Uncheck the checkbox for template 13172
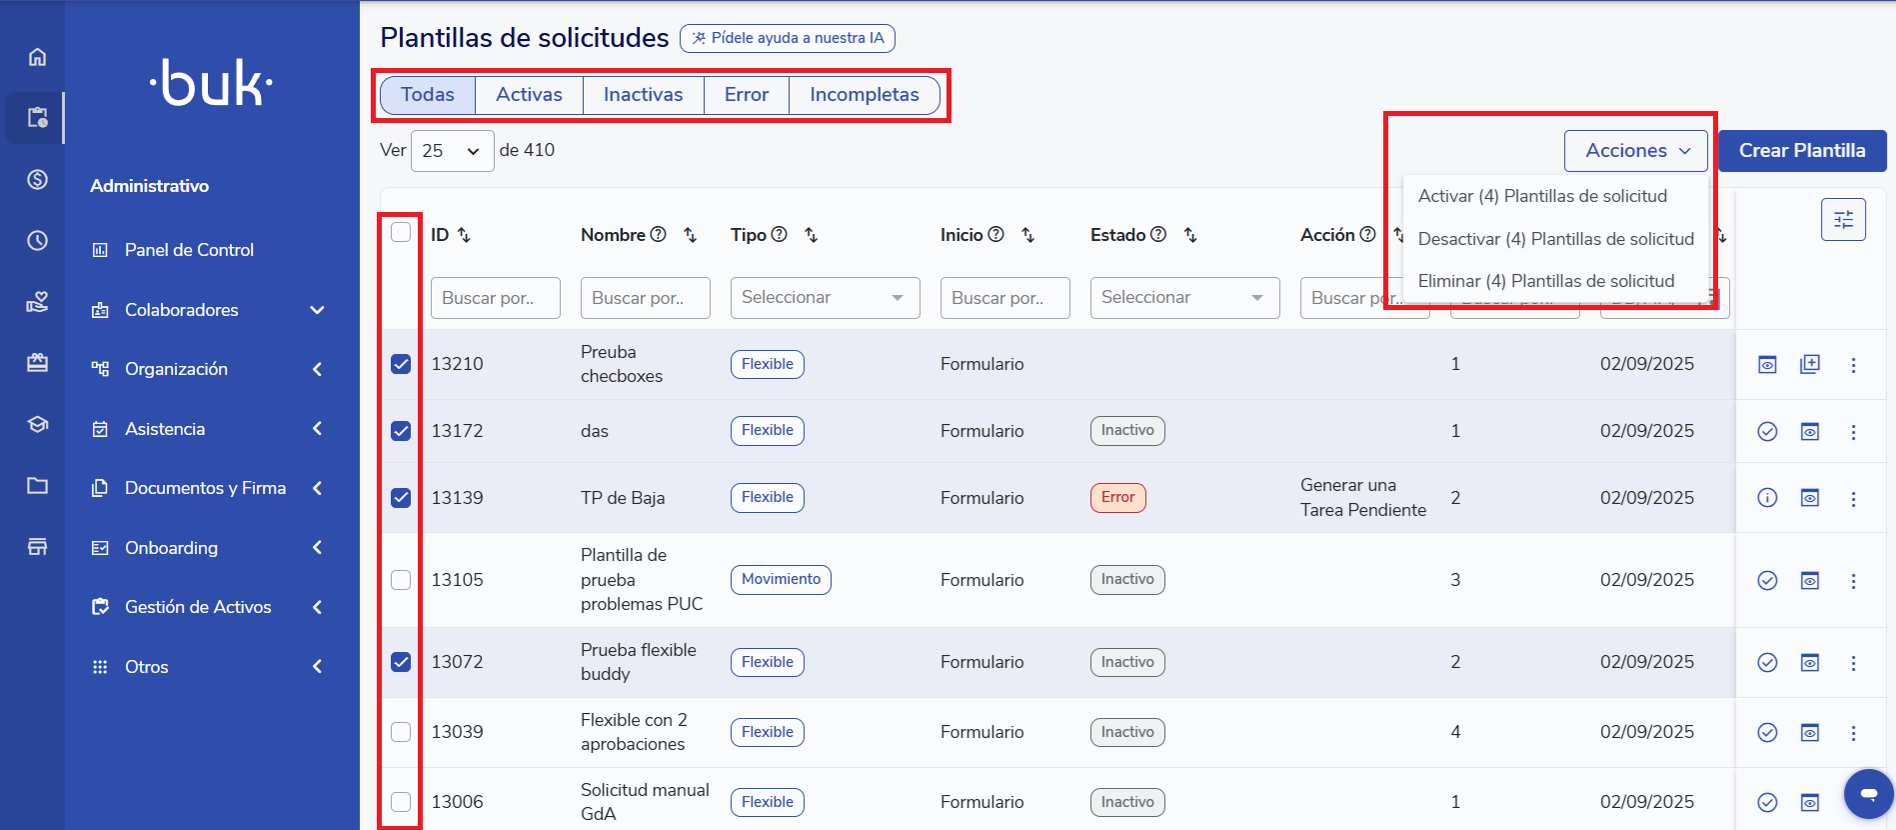Viewport: 1896px width, 830px height. click(x=401, y=431)
